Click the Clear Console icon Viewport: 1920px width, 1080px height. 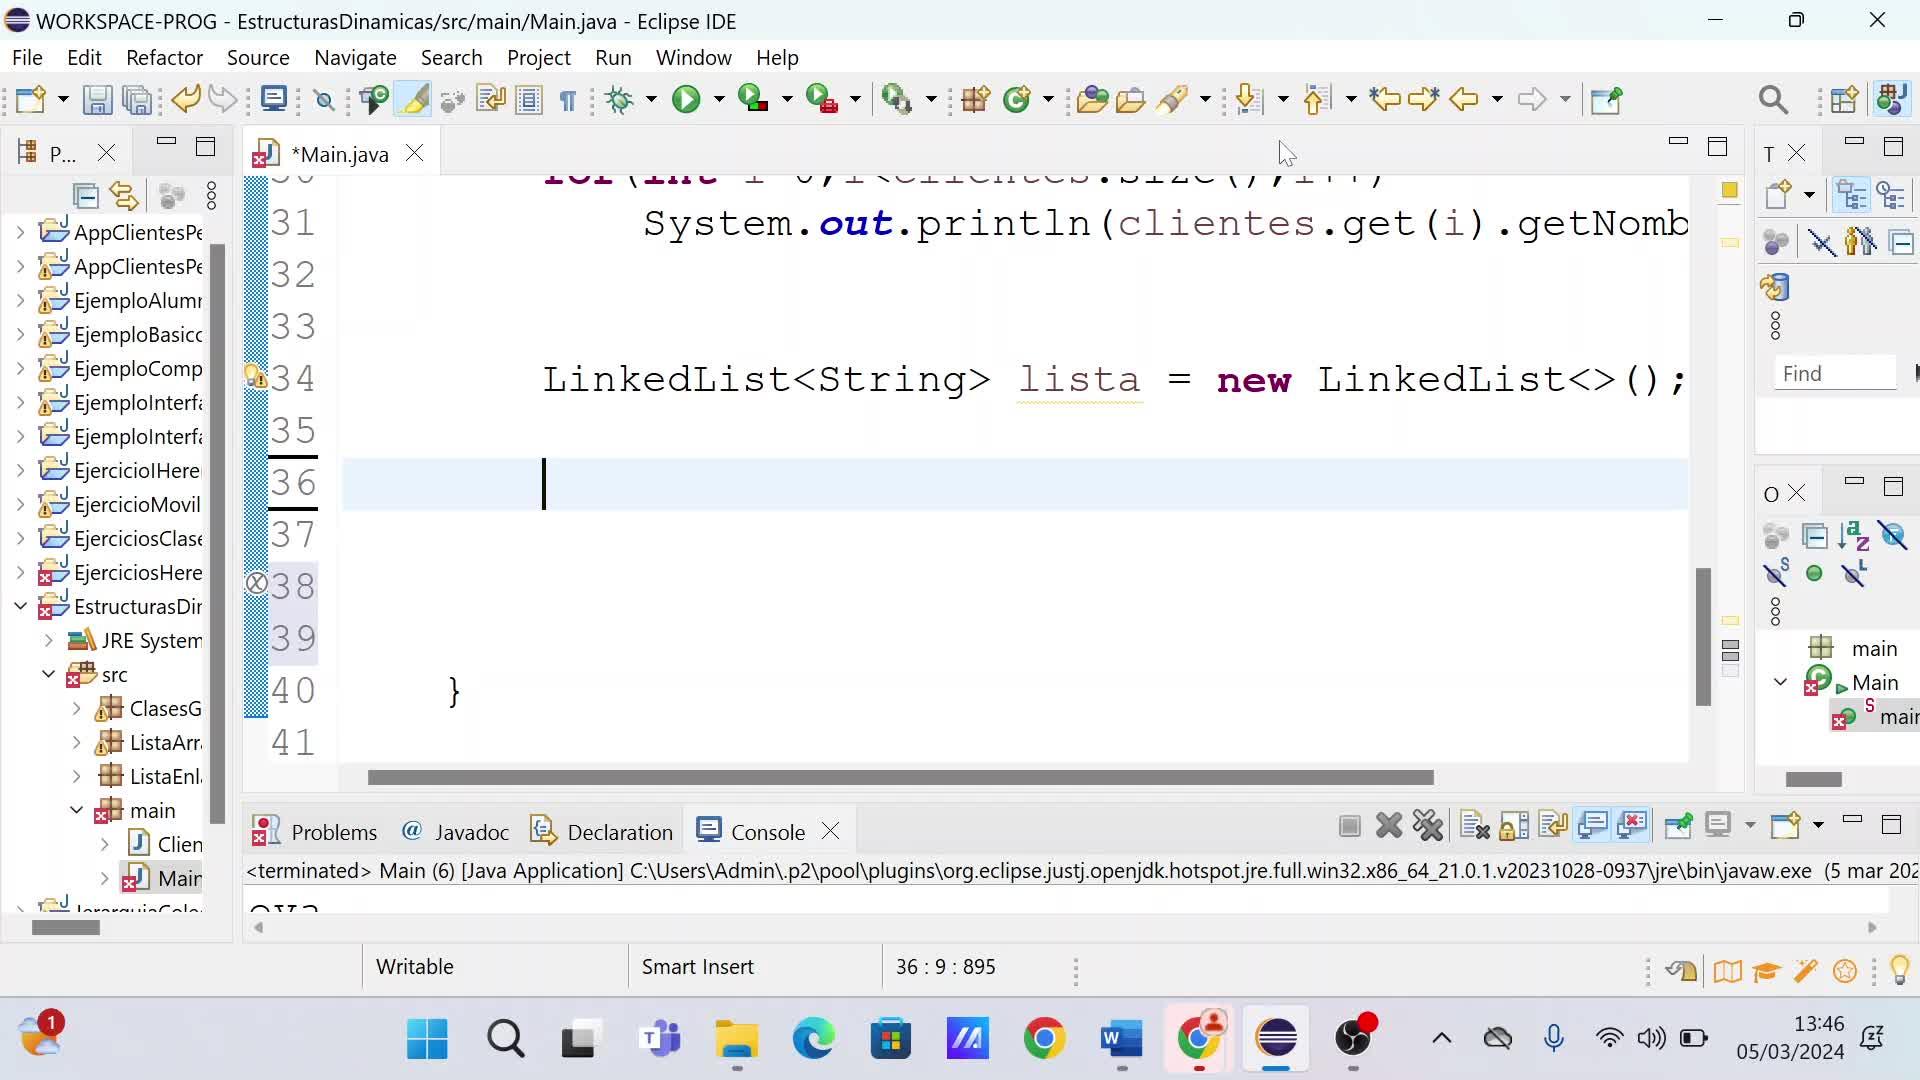point(1474,826)
